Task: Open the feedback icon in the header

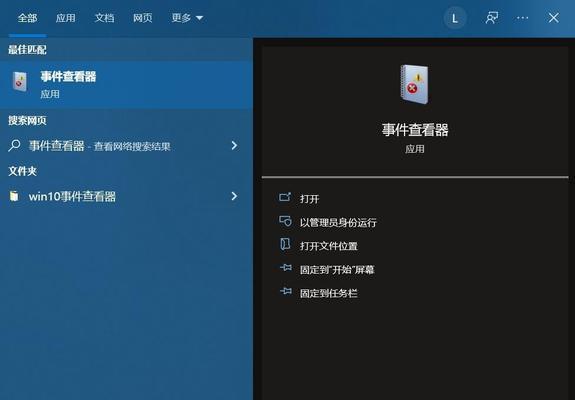Action: (x=491, y=18)
